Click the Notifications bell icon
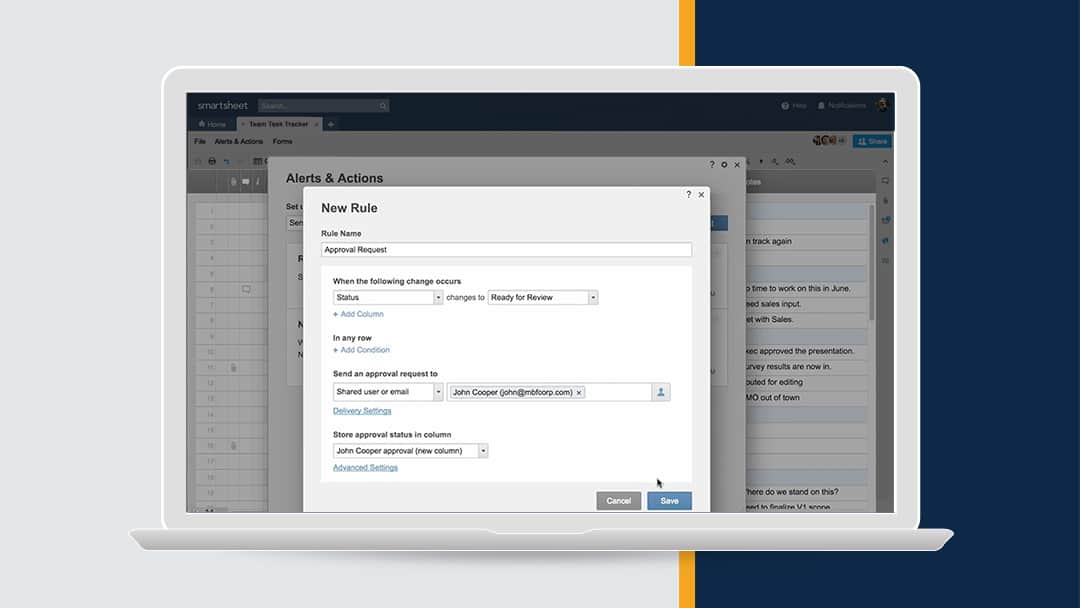The height and width of the screenshot is (608, 1080). point(822,105)
